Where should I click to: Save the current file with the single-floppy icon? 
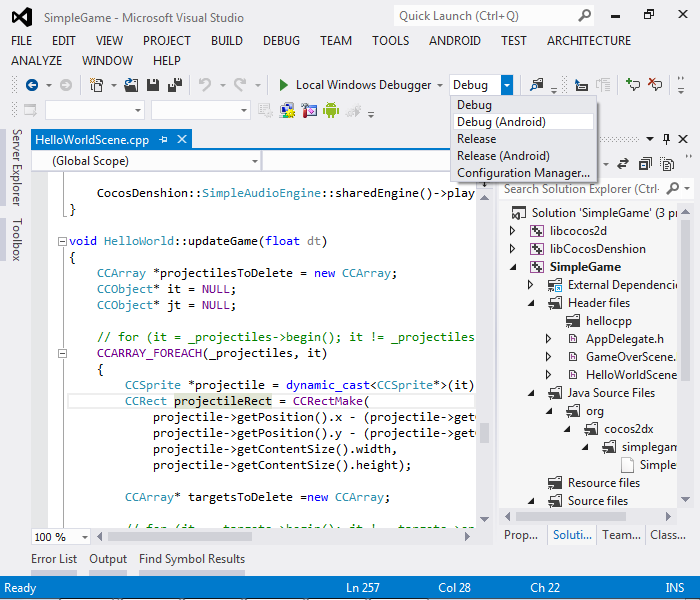click(153, 85)
